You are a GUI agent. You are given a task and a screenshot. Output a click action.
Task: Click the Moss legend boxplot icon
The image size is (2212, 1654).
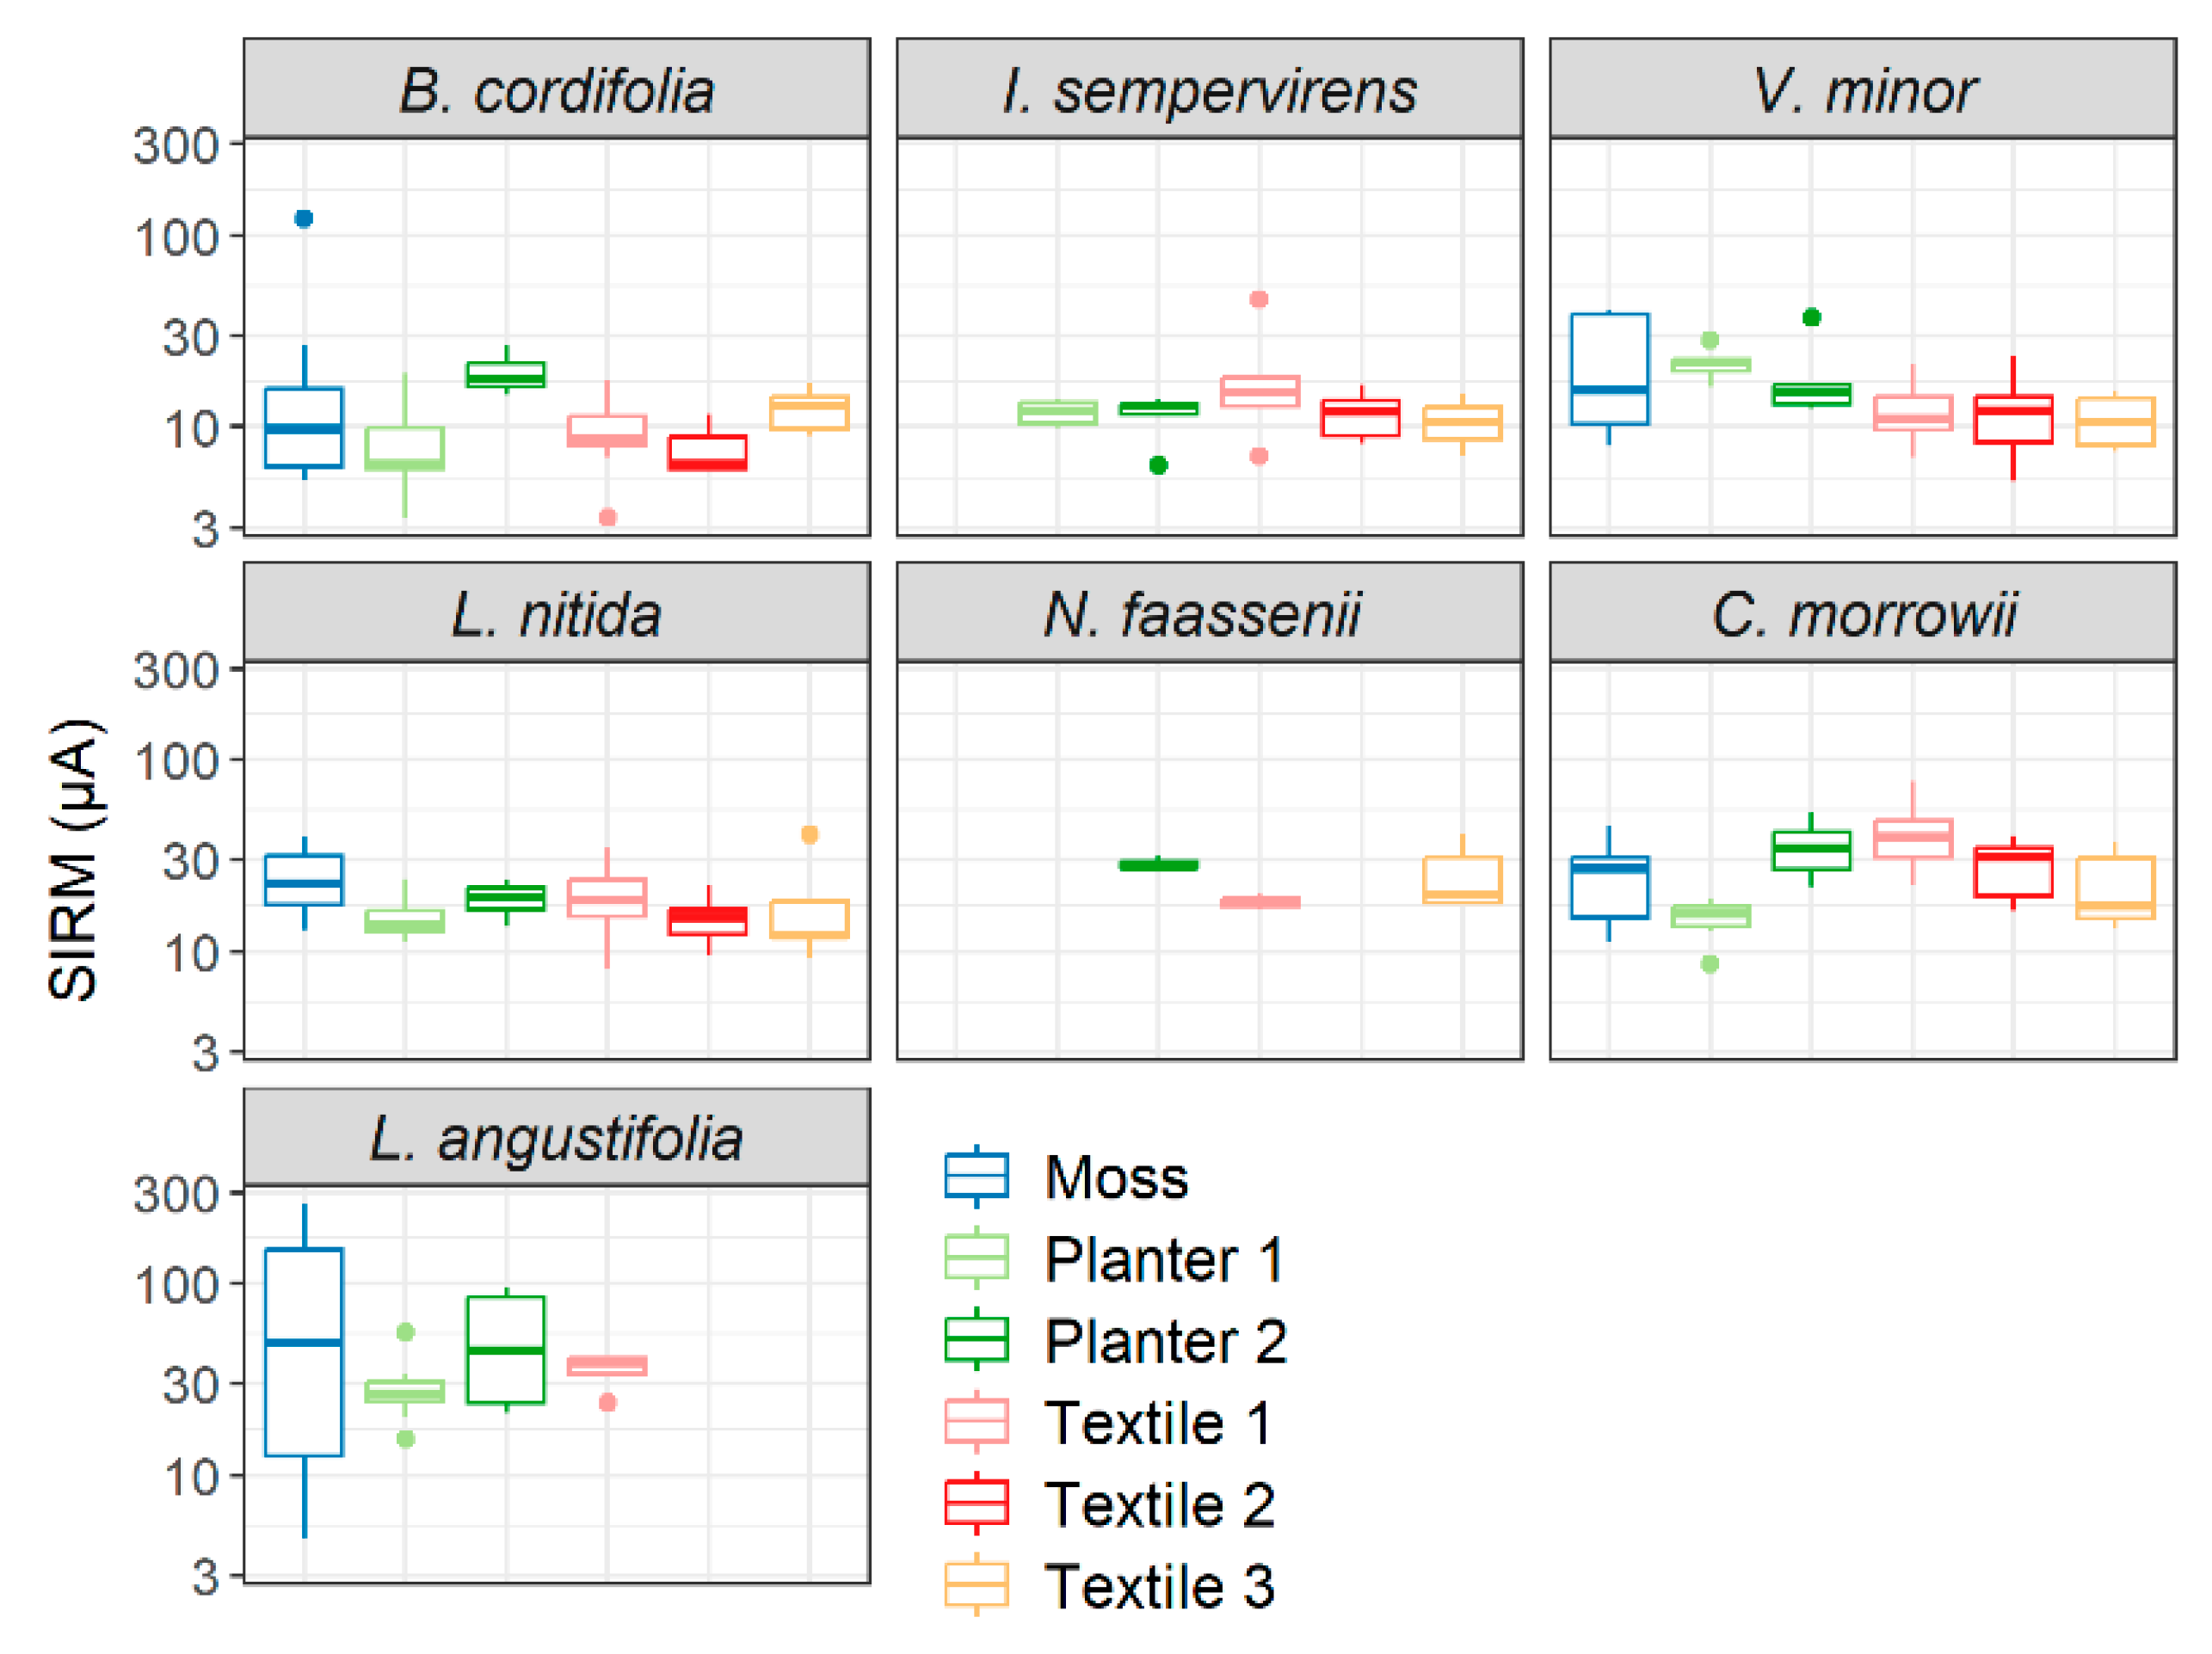[x=976, y=1176]
